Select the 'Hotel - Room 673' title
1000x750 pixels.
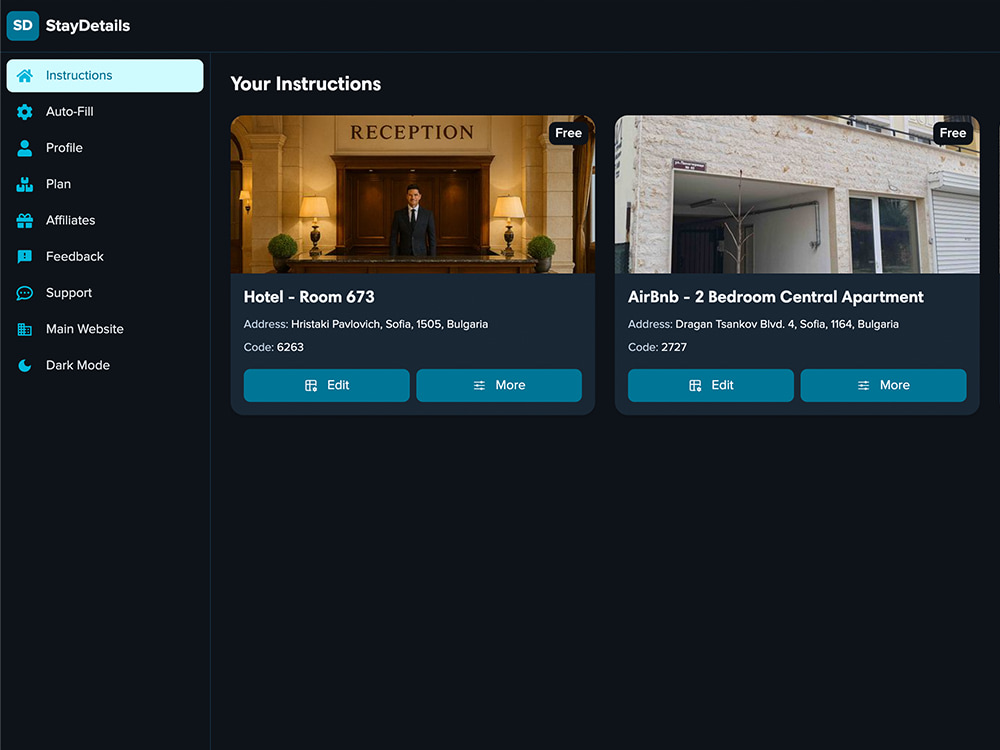click(x=309, y=297)
